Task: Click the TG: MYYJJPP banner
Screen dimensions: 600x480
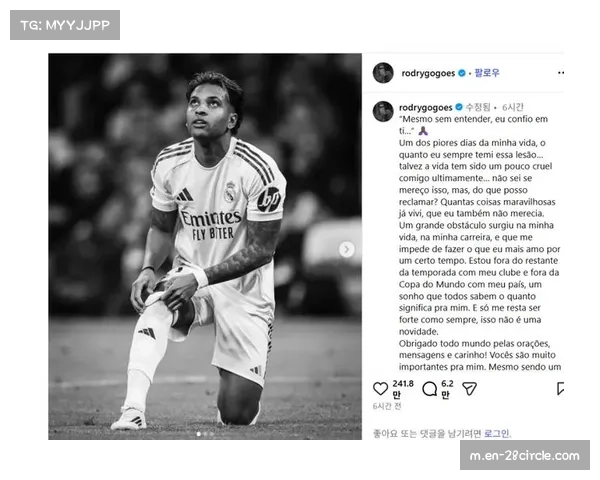Action: 65,25
